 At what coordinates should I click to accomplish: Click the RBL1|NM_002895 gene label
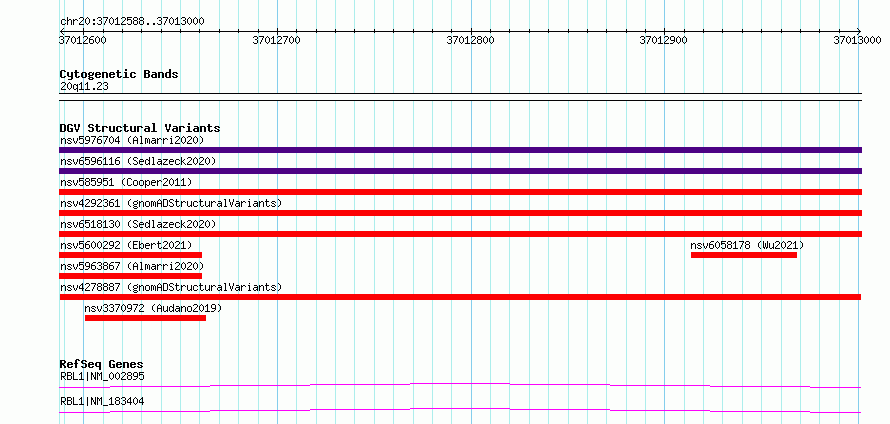tap(102, 376)
